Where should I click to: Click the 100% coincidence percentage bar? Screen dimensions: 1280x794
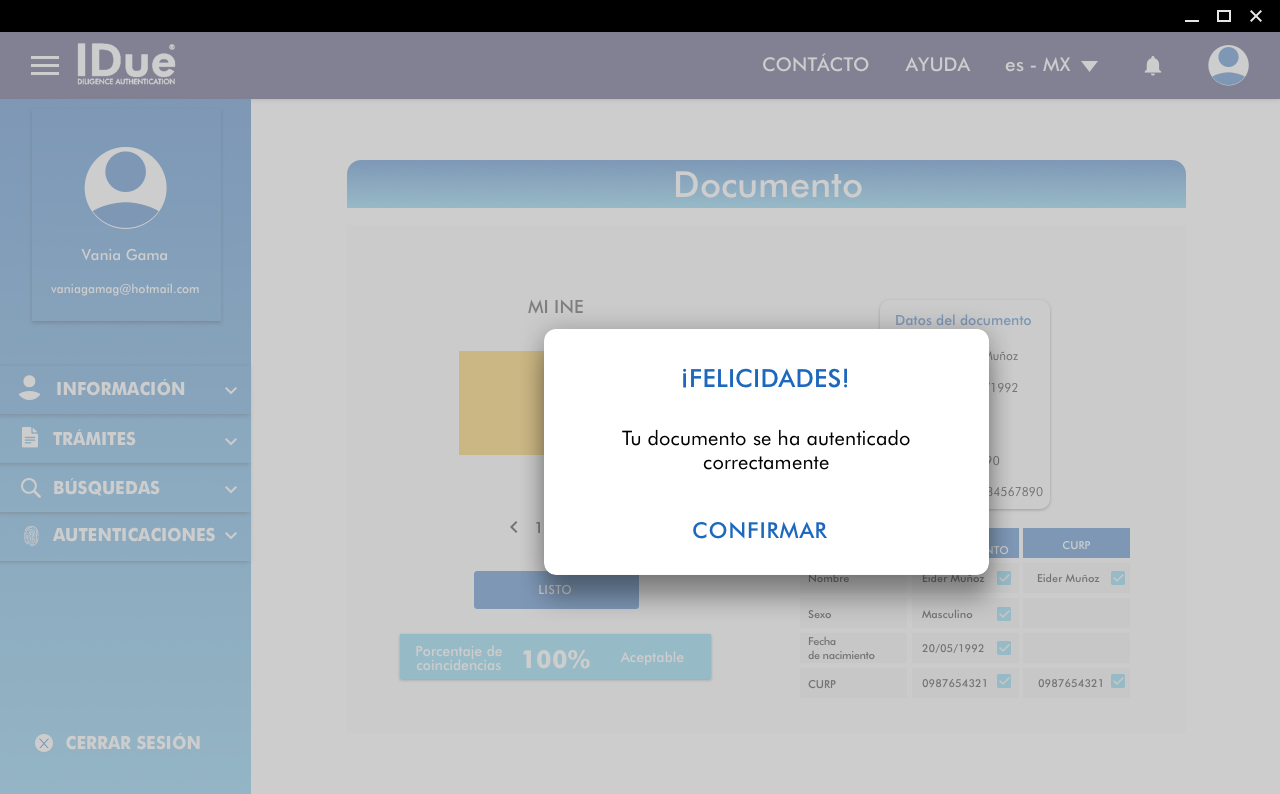pos(555,658)
